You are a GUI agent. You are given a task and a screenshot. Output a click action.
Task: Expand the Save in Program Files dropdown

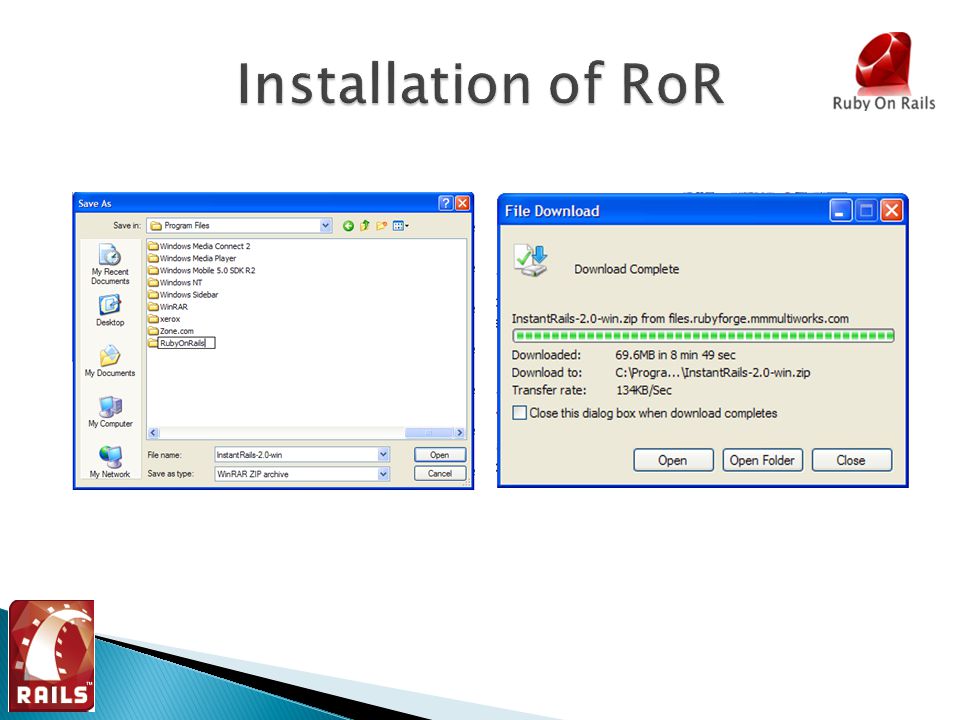click(x=326, y=226)
